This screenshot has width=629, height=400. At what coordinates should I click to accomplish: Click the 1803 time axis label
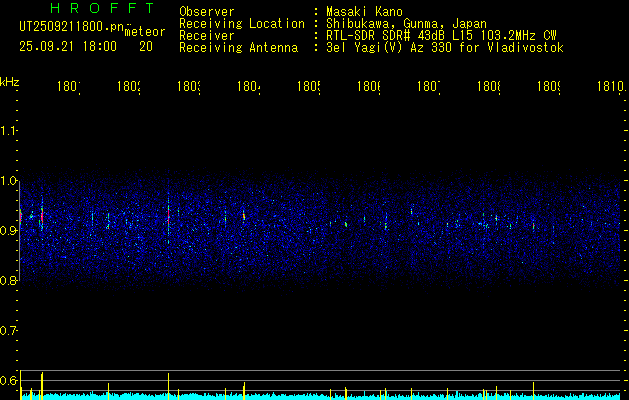click(x=189, y=86)
